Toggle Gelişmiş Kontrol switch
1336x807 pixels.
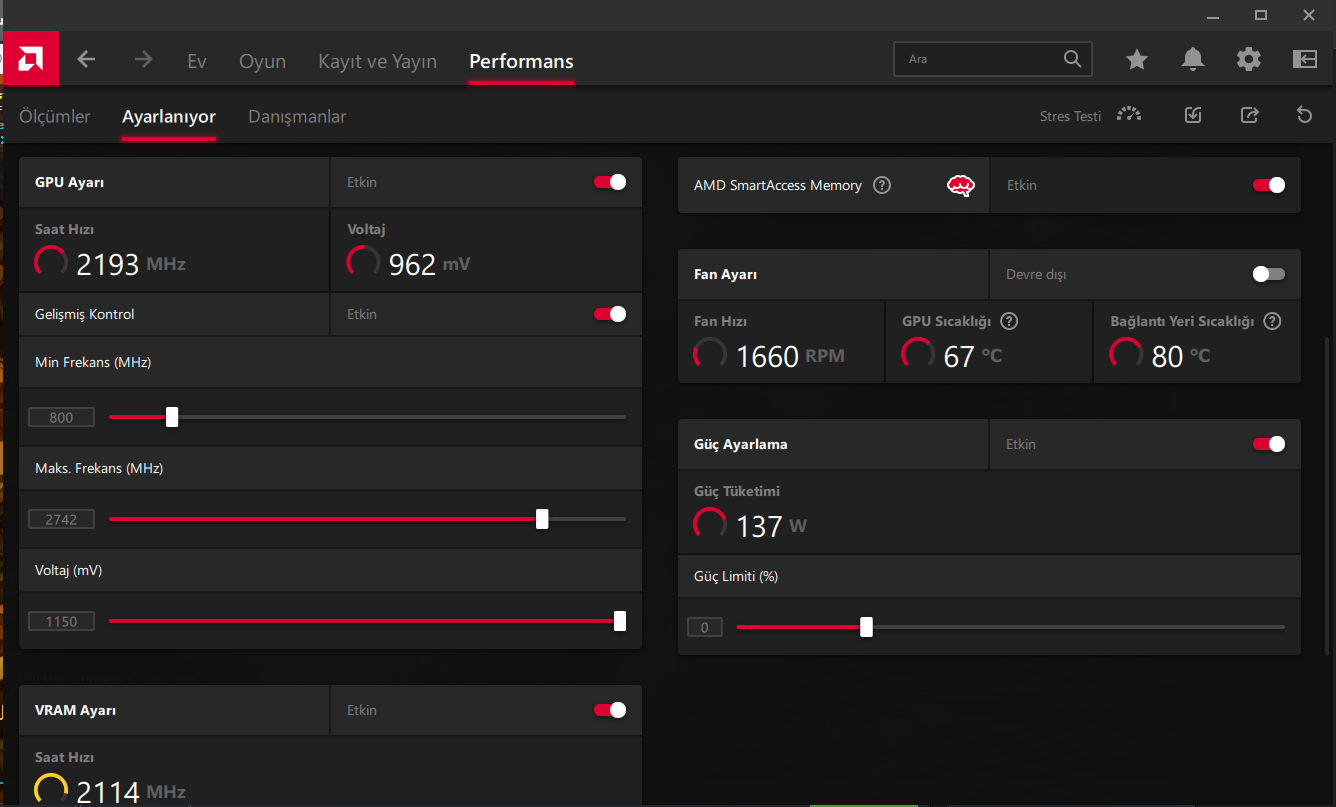coord(610,314)
